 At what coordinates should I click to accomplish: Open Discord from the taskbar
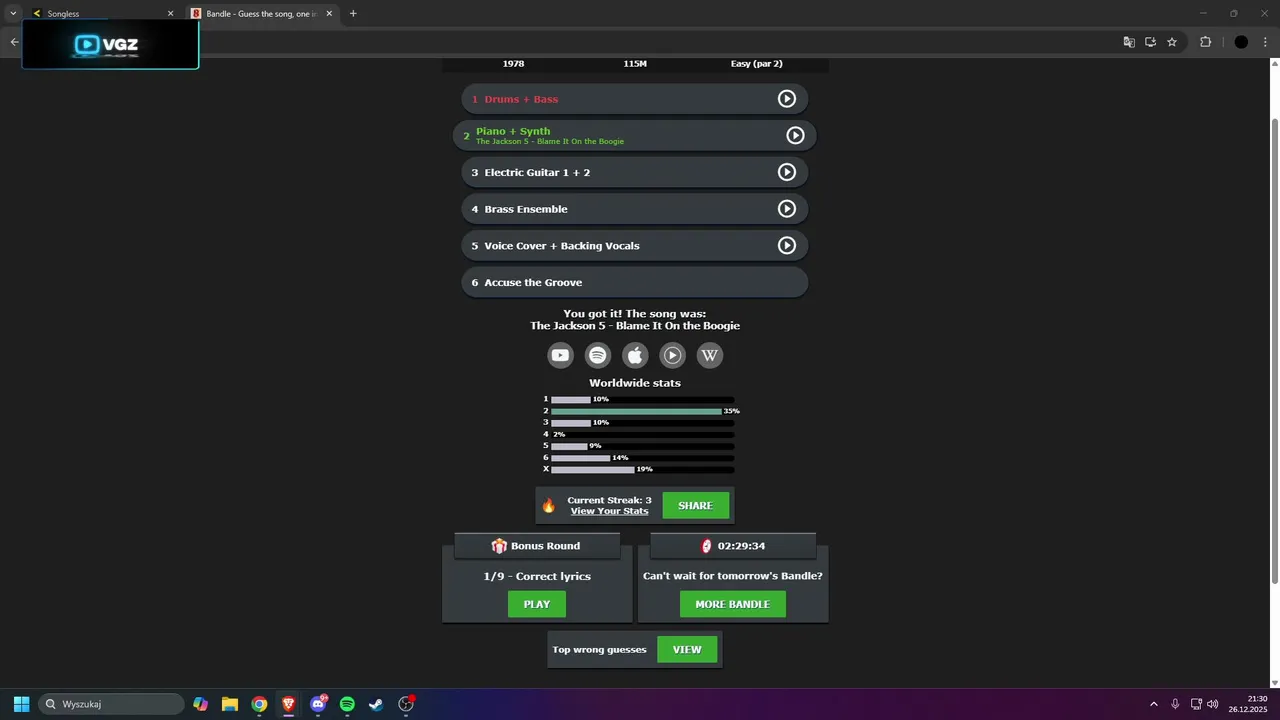tap(318, 704)
